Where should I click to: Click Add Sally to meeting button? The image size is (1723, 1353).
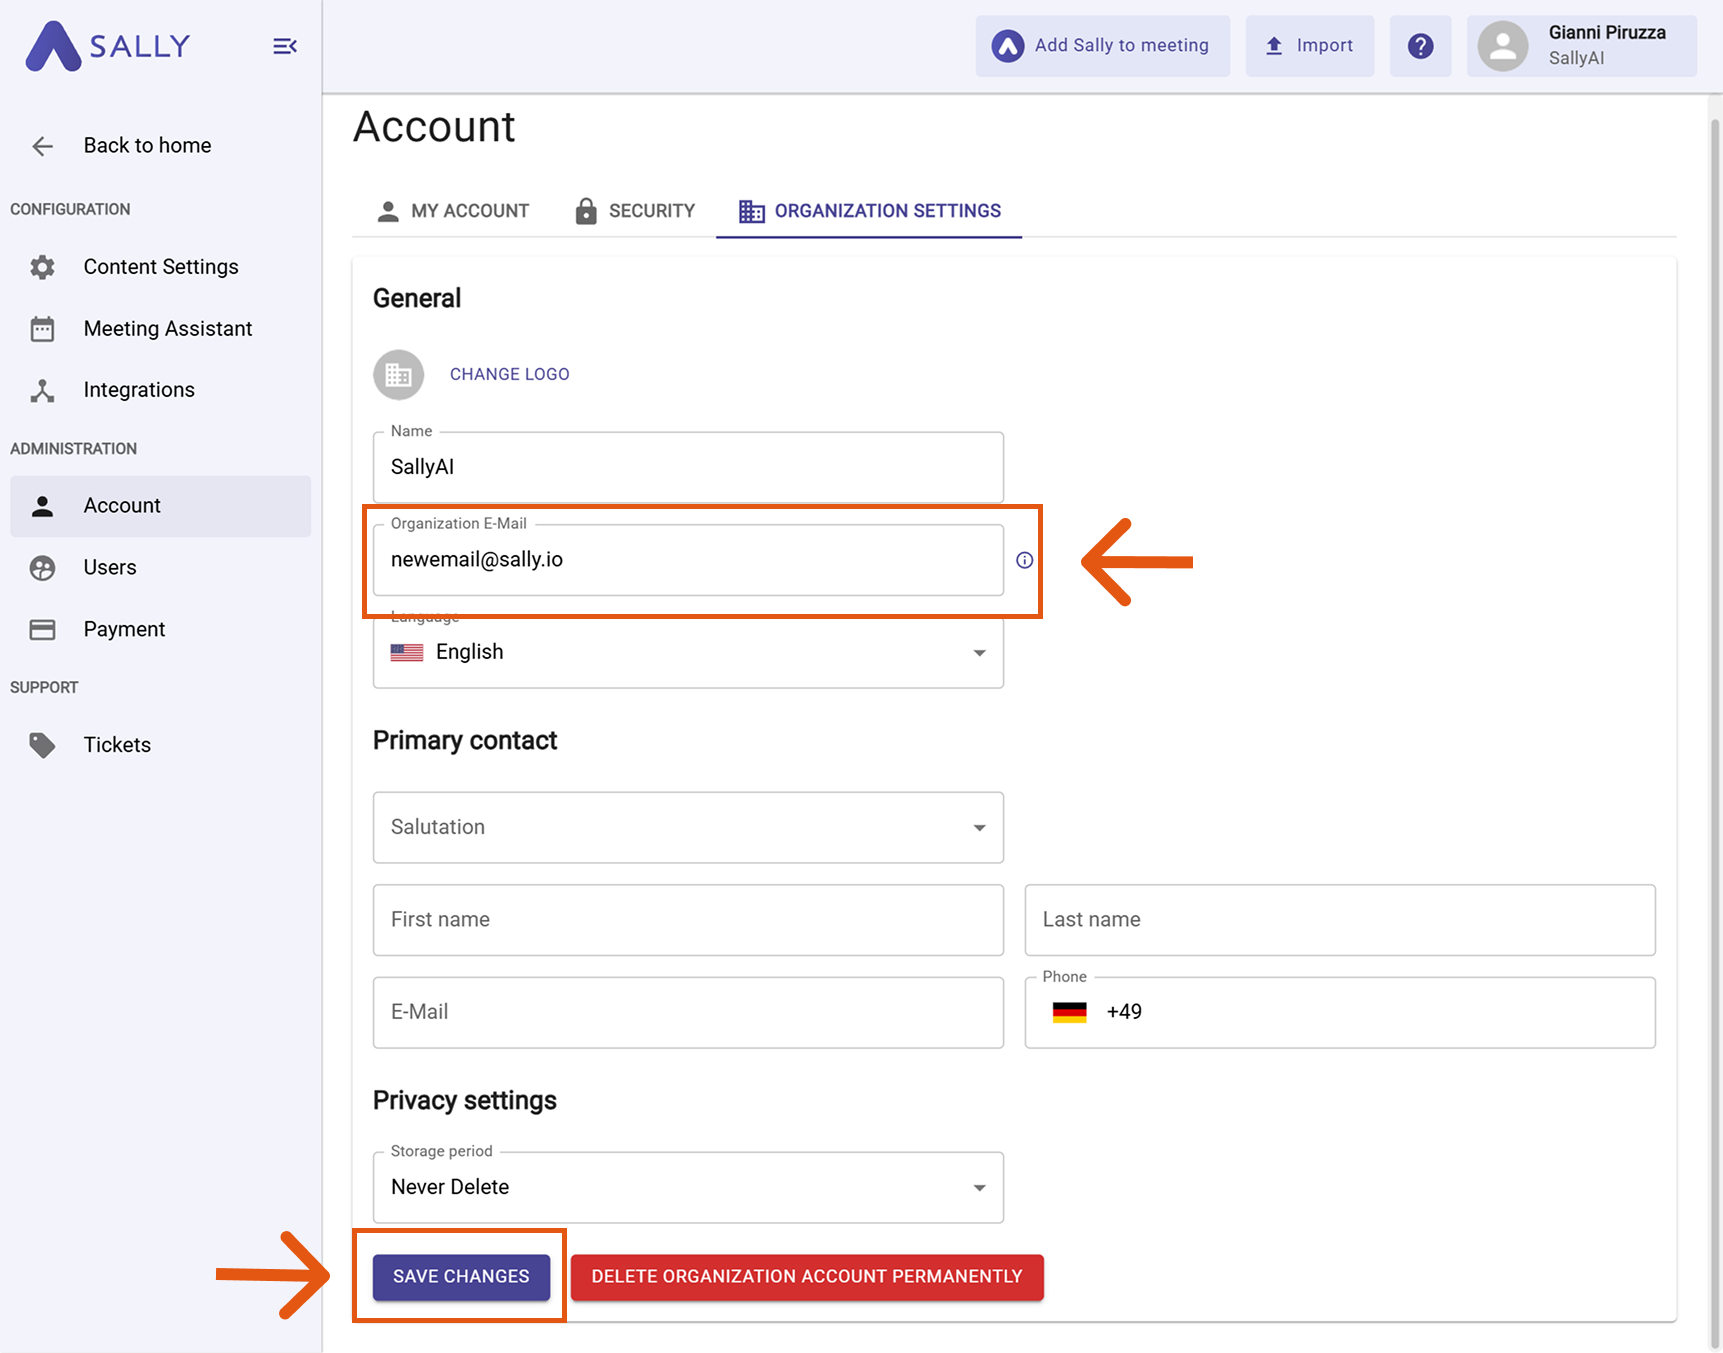1103,46
